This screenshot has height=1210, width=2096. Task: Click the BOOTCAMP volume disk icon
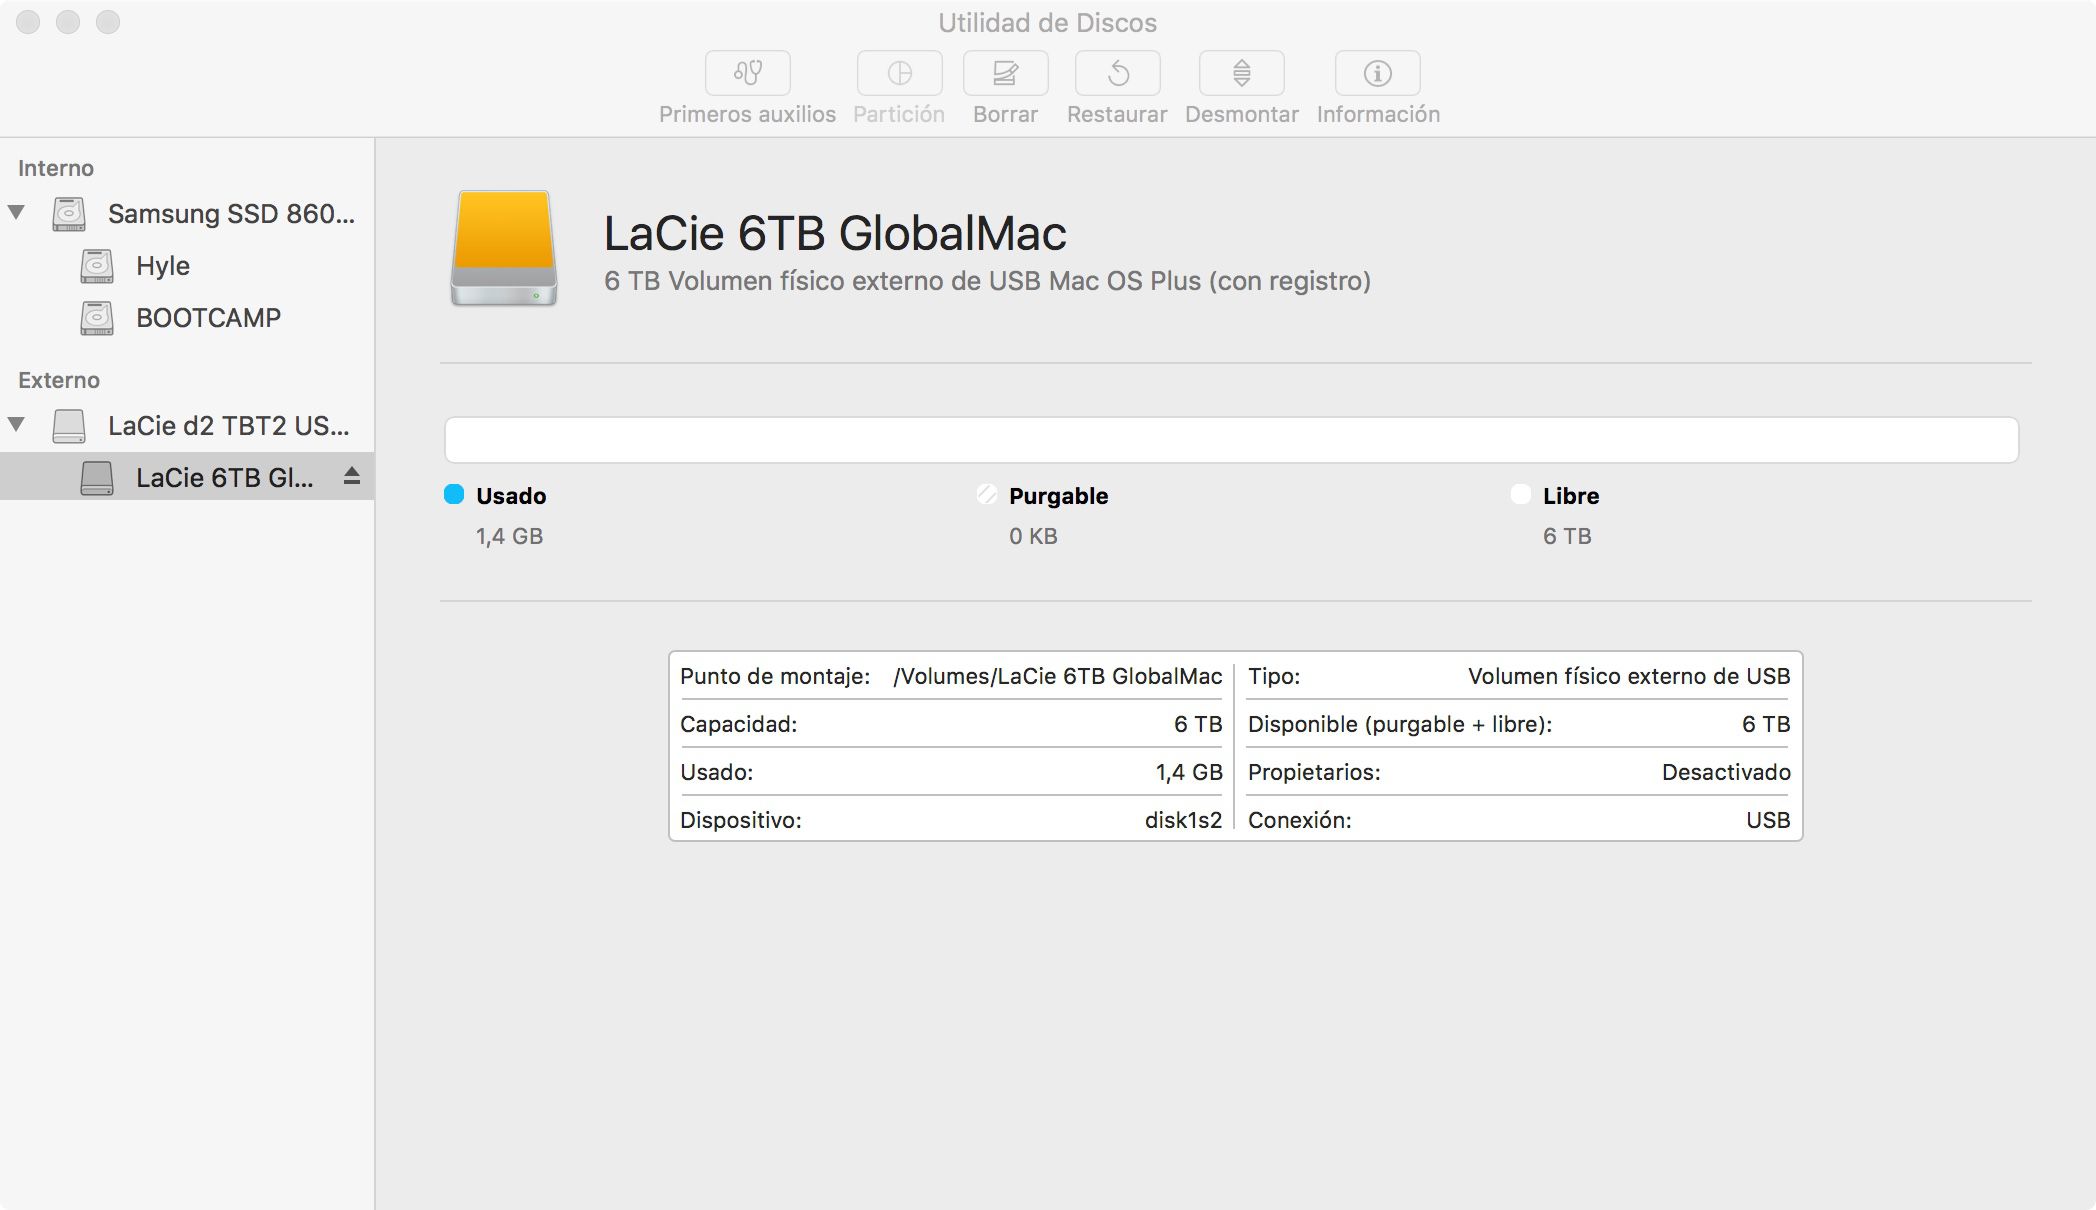tap(97, 318)
